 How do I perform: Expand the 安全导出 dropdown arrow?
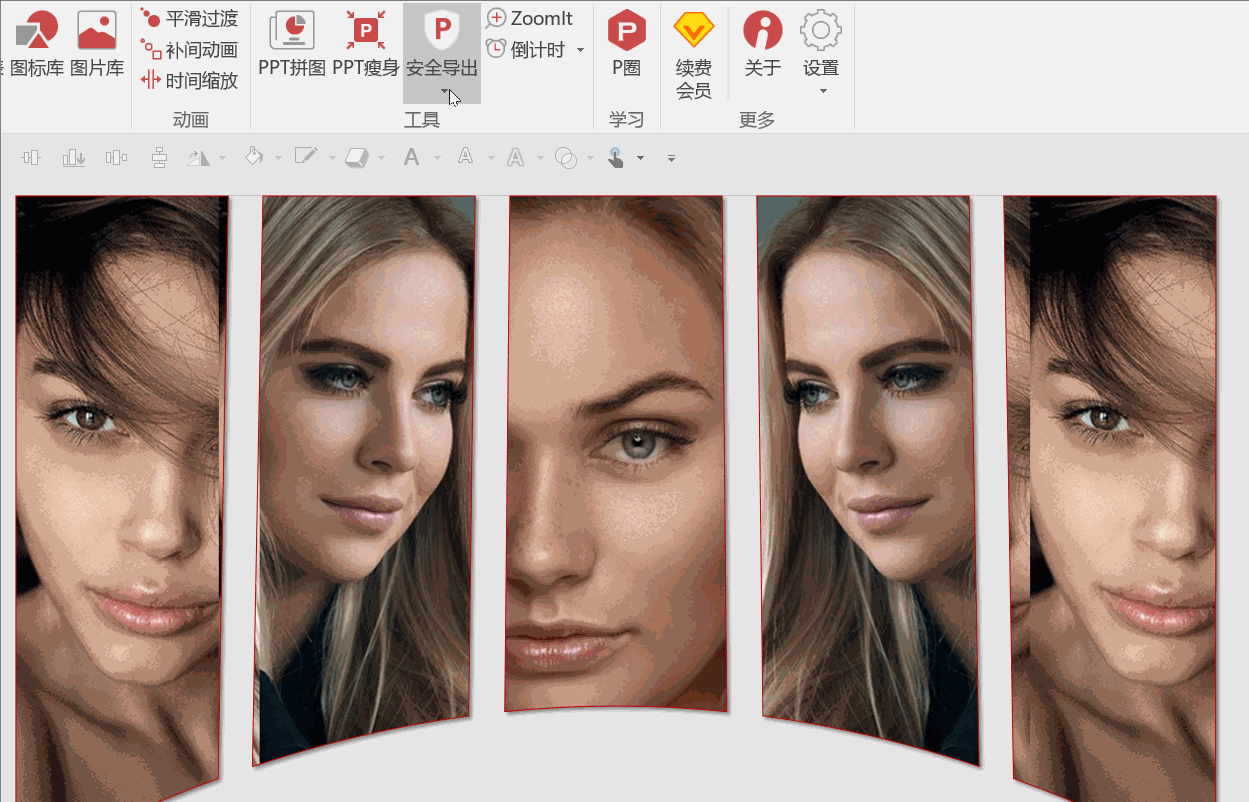coord(443,92)
